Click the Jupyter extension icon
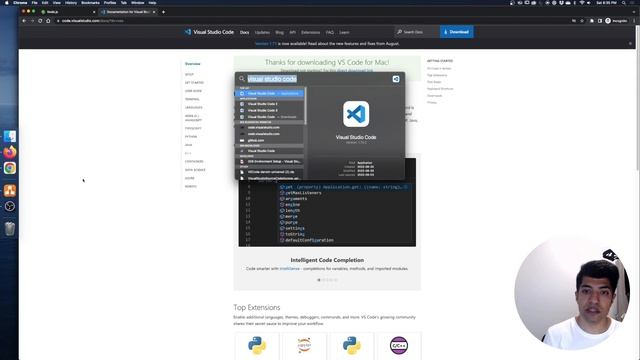 [304, 346]
